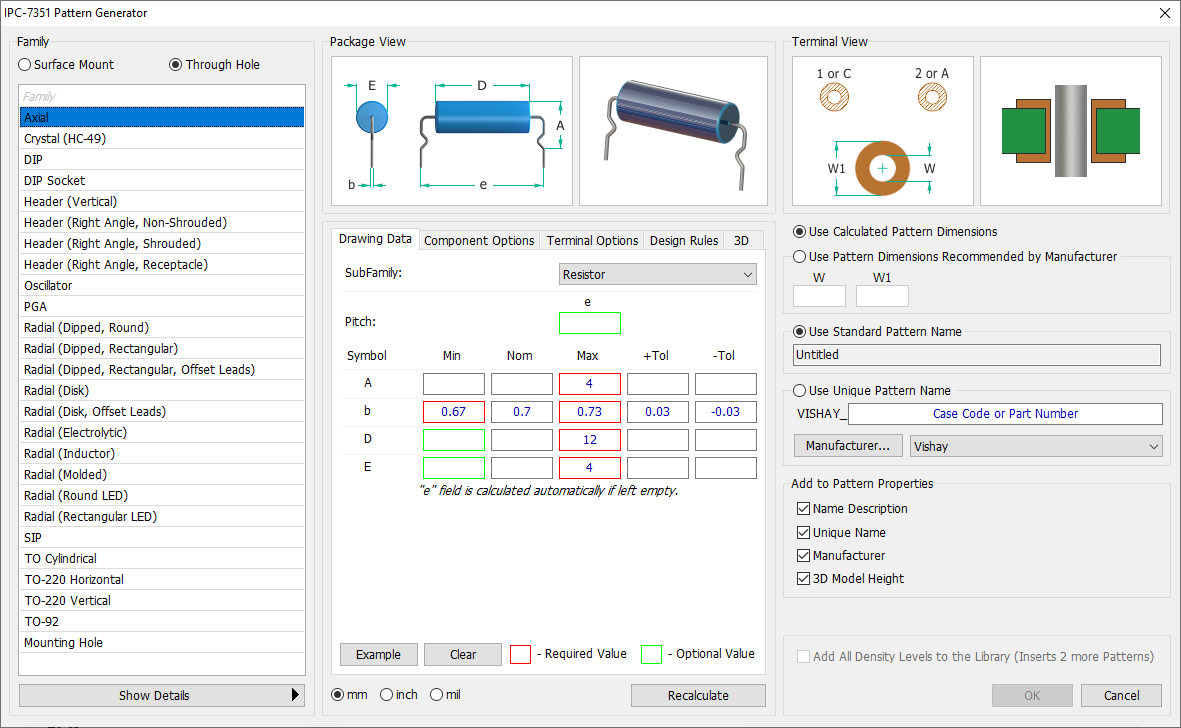1181x728 pixels.
Task: Select Radial (Disk) family
Action: point(162,391)
